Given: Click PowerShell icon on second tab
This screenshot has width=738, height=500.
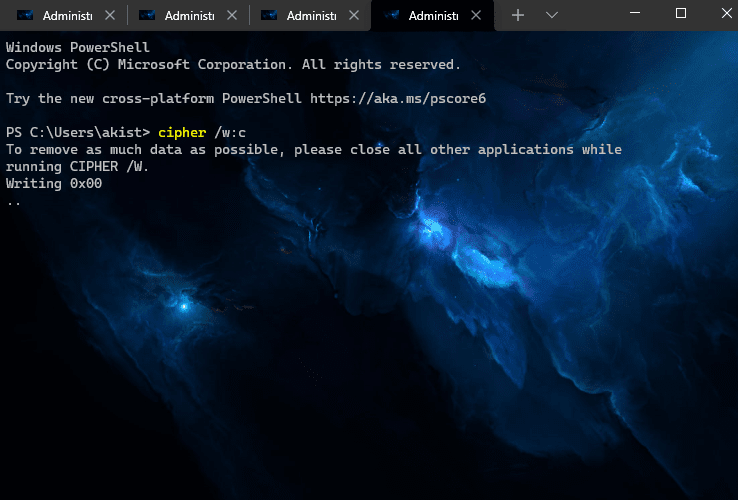Looking at the screenshot, I should point(147,16).
